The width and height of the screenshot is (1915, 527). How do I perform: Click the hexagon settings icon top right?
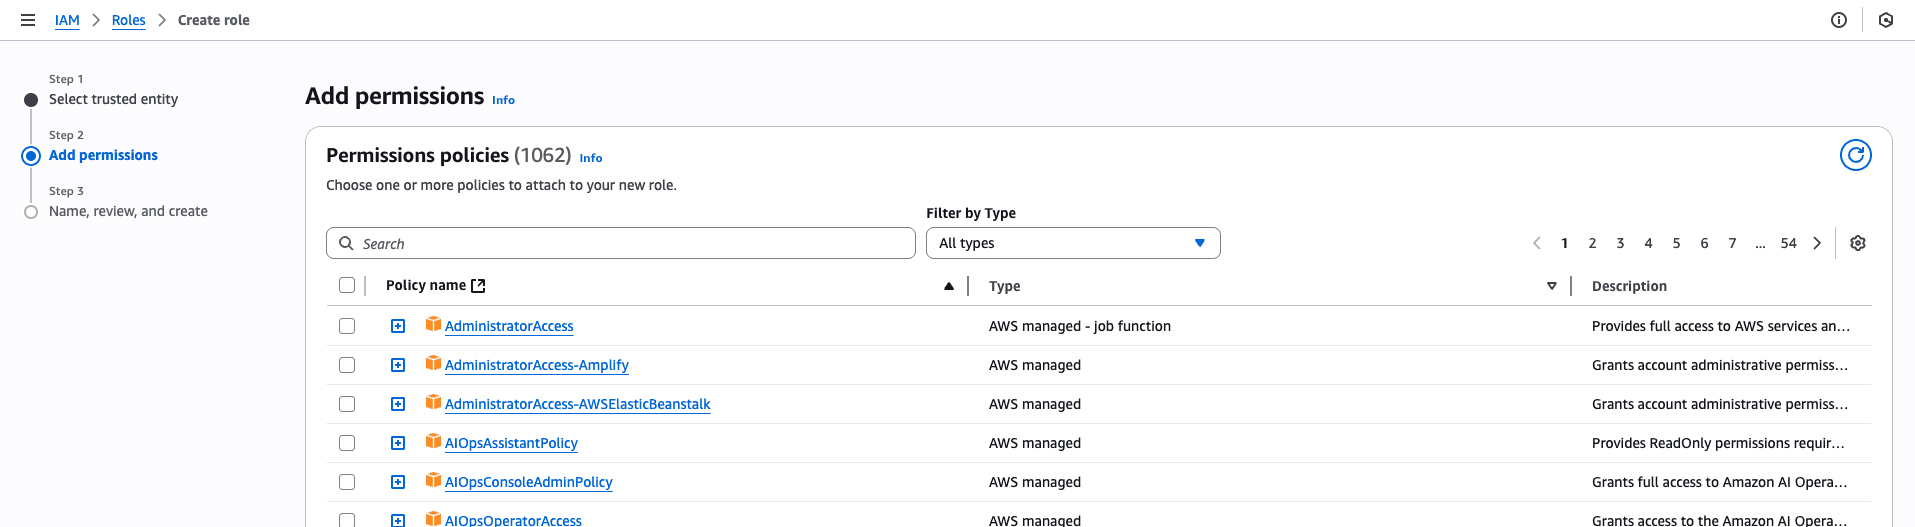[x=1885, y=20]
